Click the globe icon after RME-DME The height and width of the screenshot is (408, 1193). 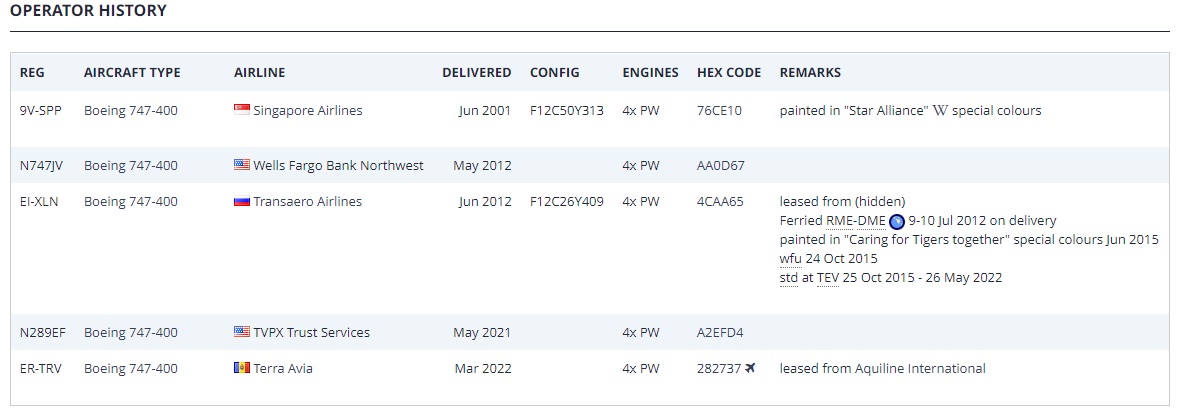(x=897, y=221)
